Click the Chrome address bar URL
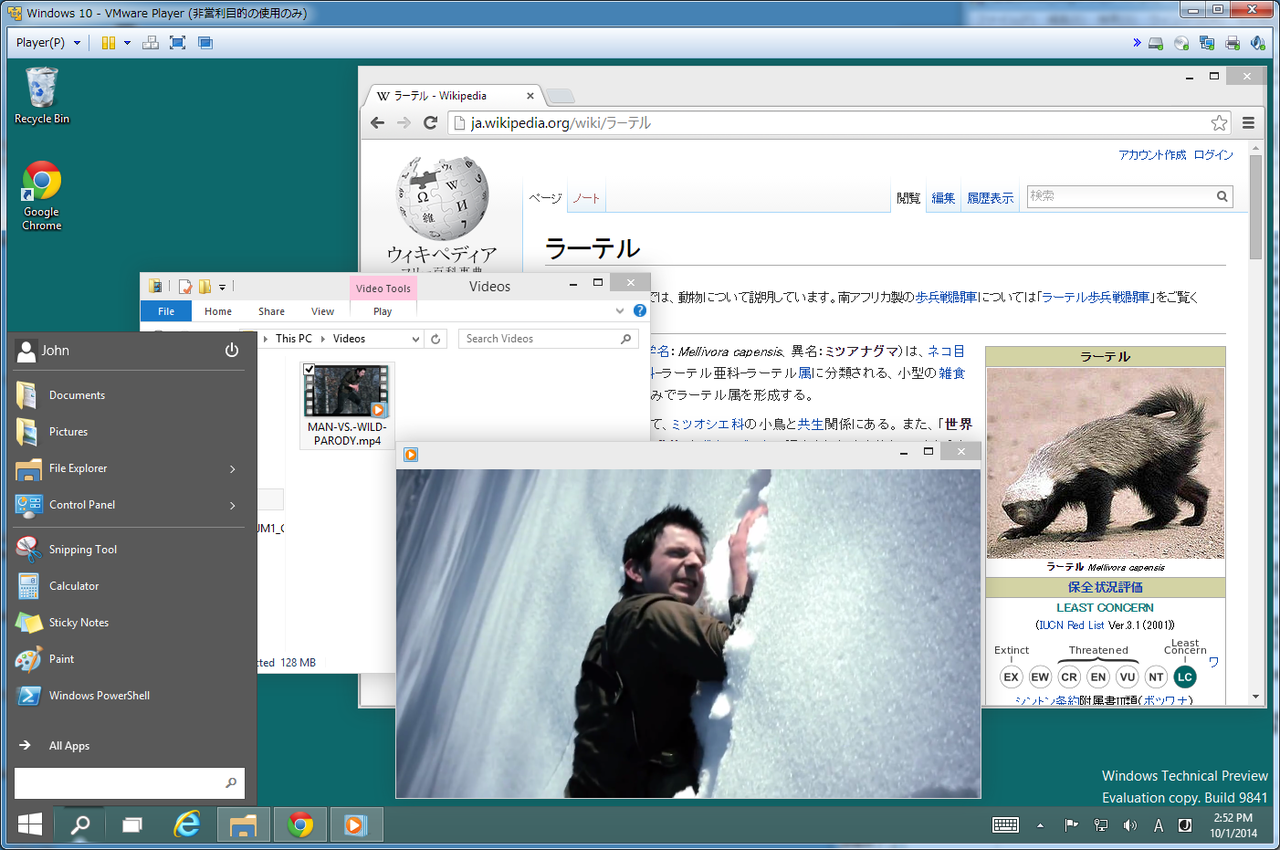Image resolution: width=1280 pixels, height=850 pixels. coord(561,123)
